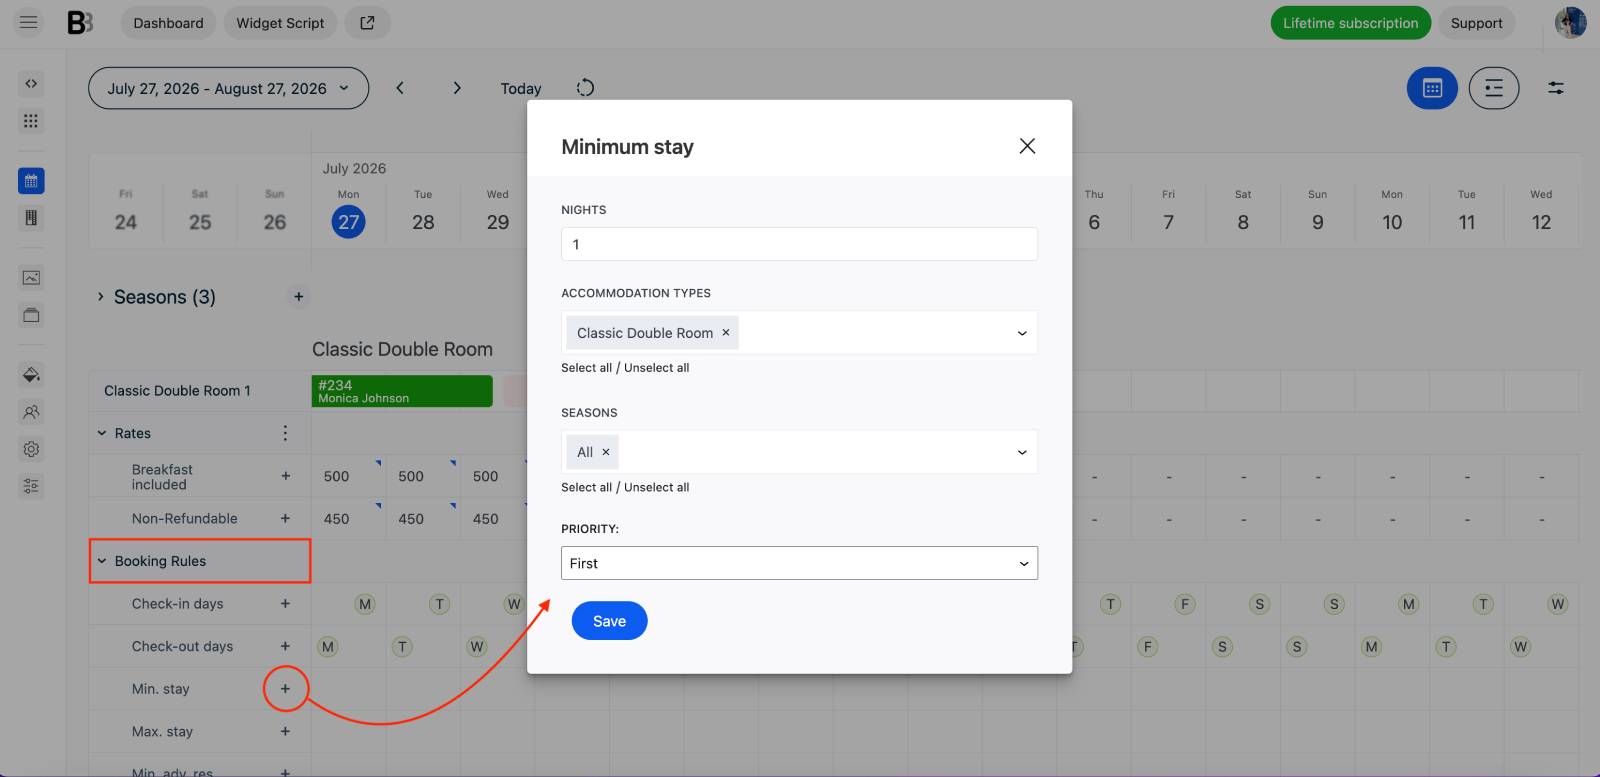
Task: Open the image gallery sidebar icon
Action: click(x=31, y=278)
